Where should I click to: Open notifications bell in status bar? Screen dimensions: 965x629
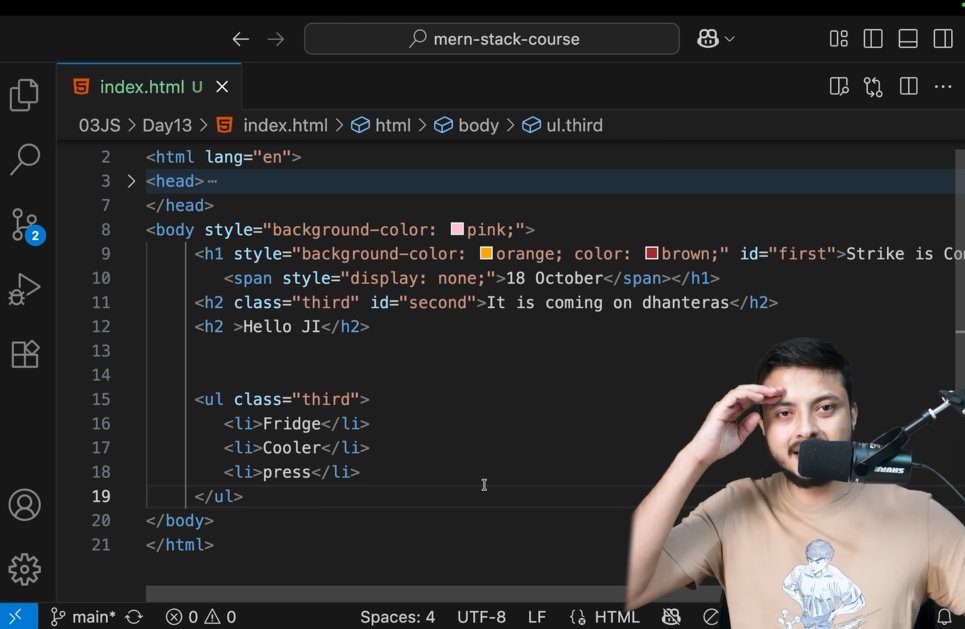[944, 616]
